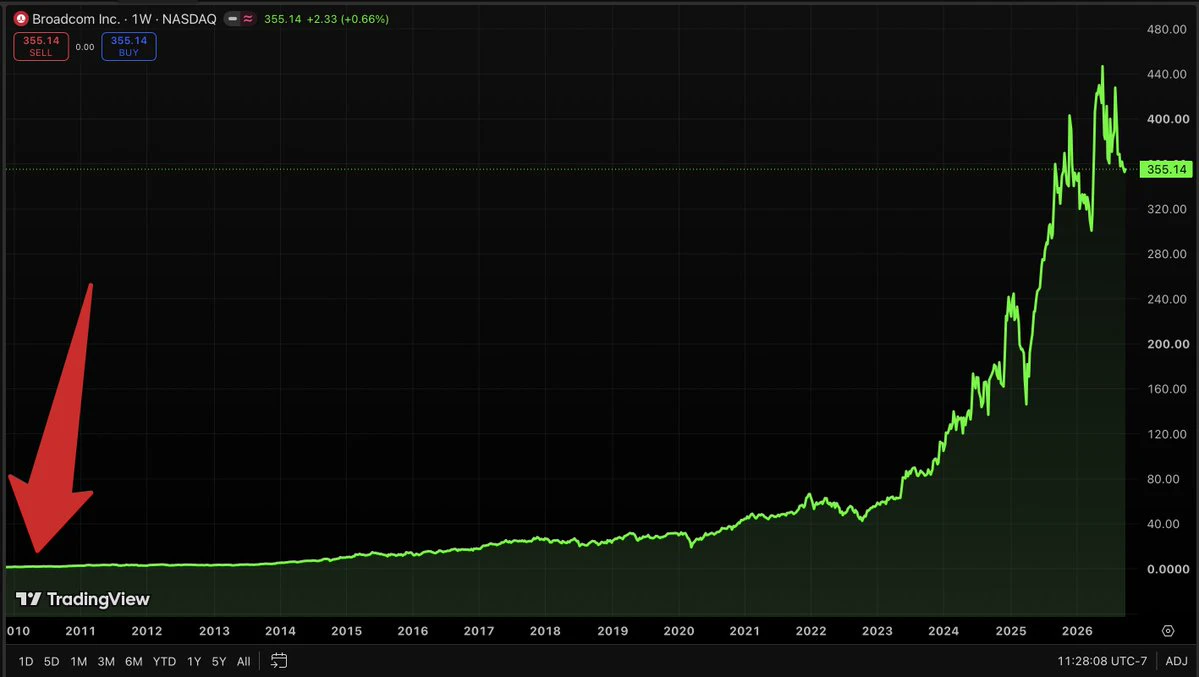
Task: Click the grey dash status icon
Action: tap(232, 18)
